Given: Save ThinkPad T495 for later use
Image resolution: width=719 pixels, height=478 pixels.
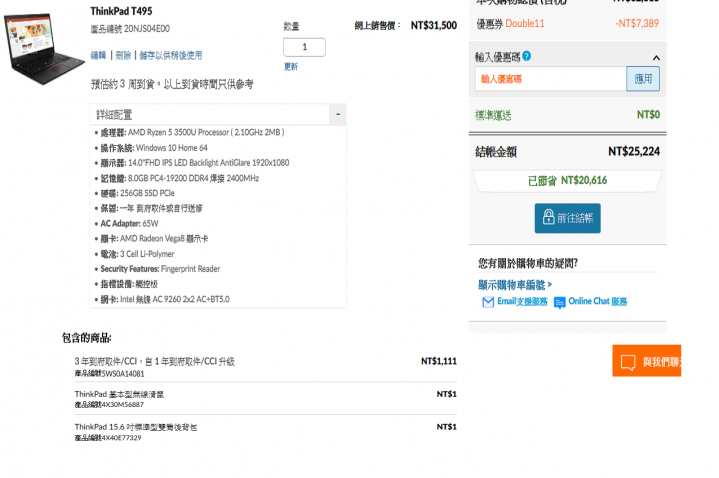Looking at the screenshot, I should 171,56.
